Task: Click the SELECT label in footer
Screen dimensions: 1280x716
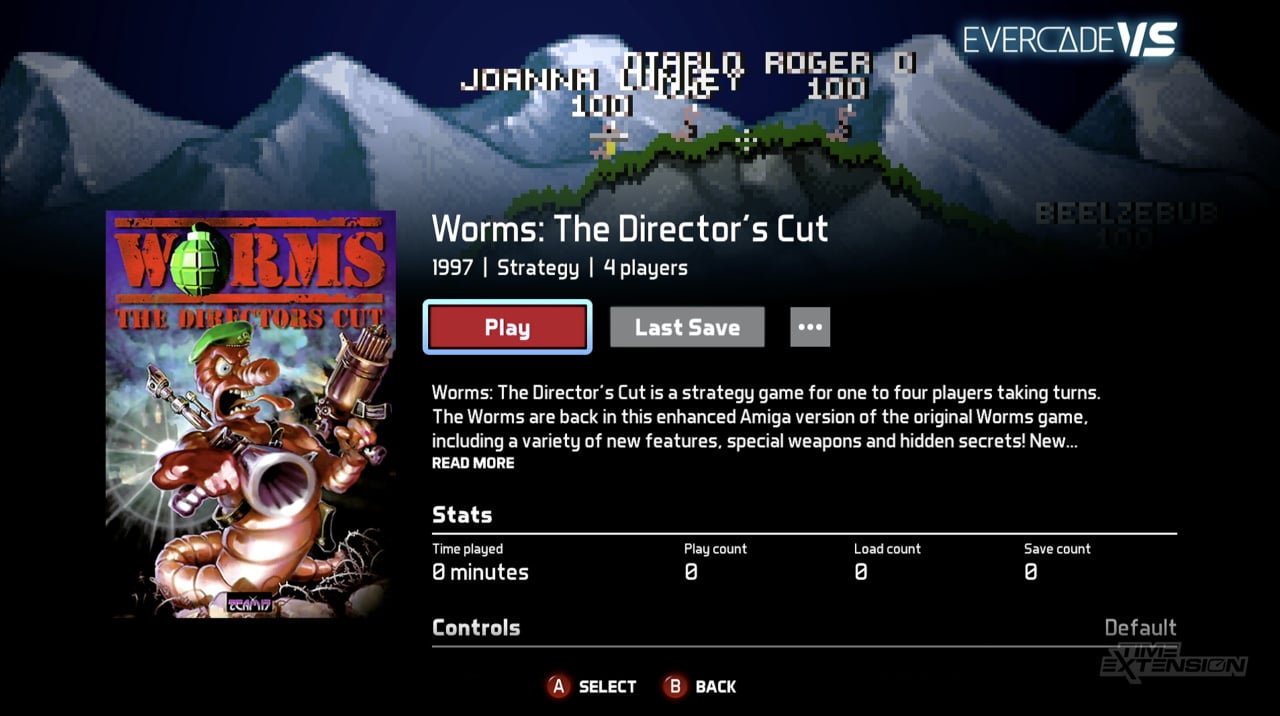Action: click(607, 687)
